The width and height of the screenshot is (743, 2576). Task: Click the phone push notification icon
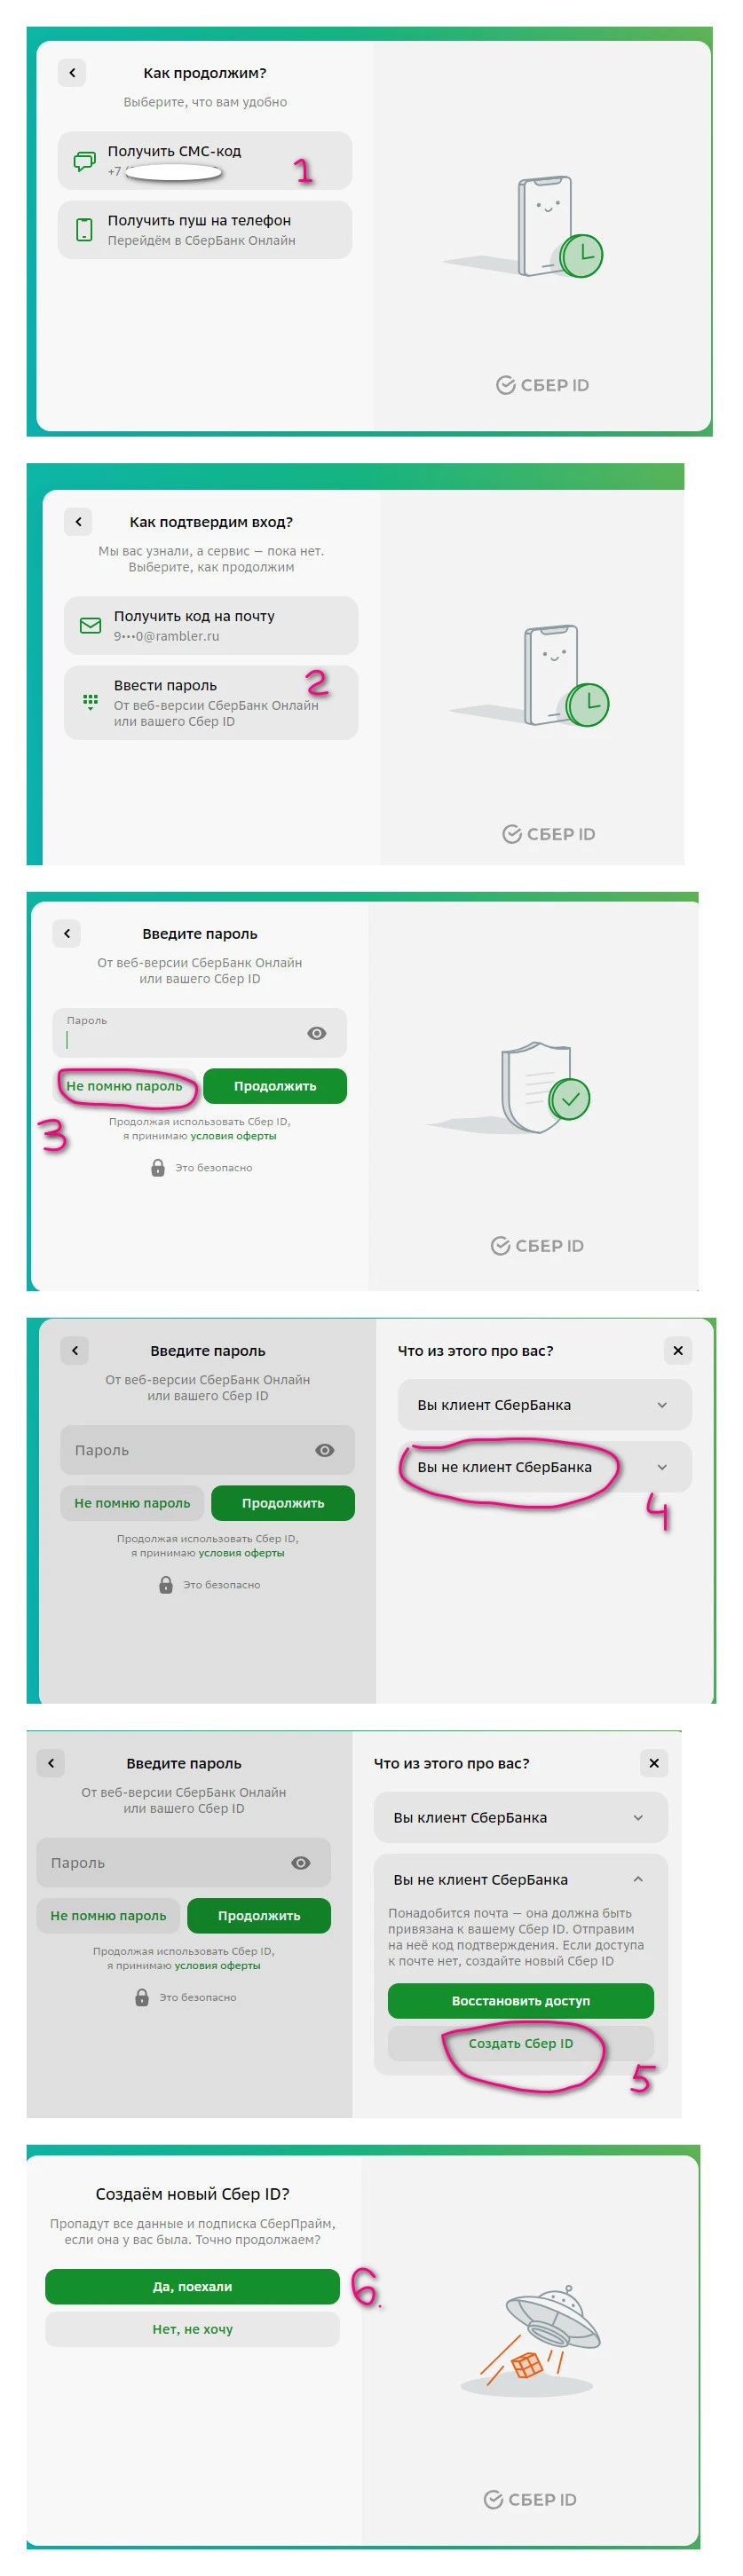(85, 230)
